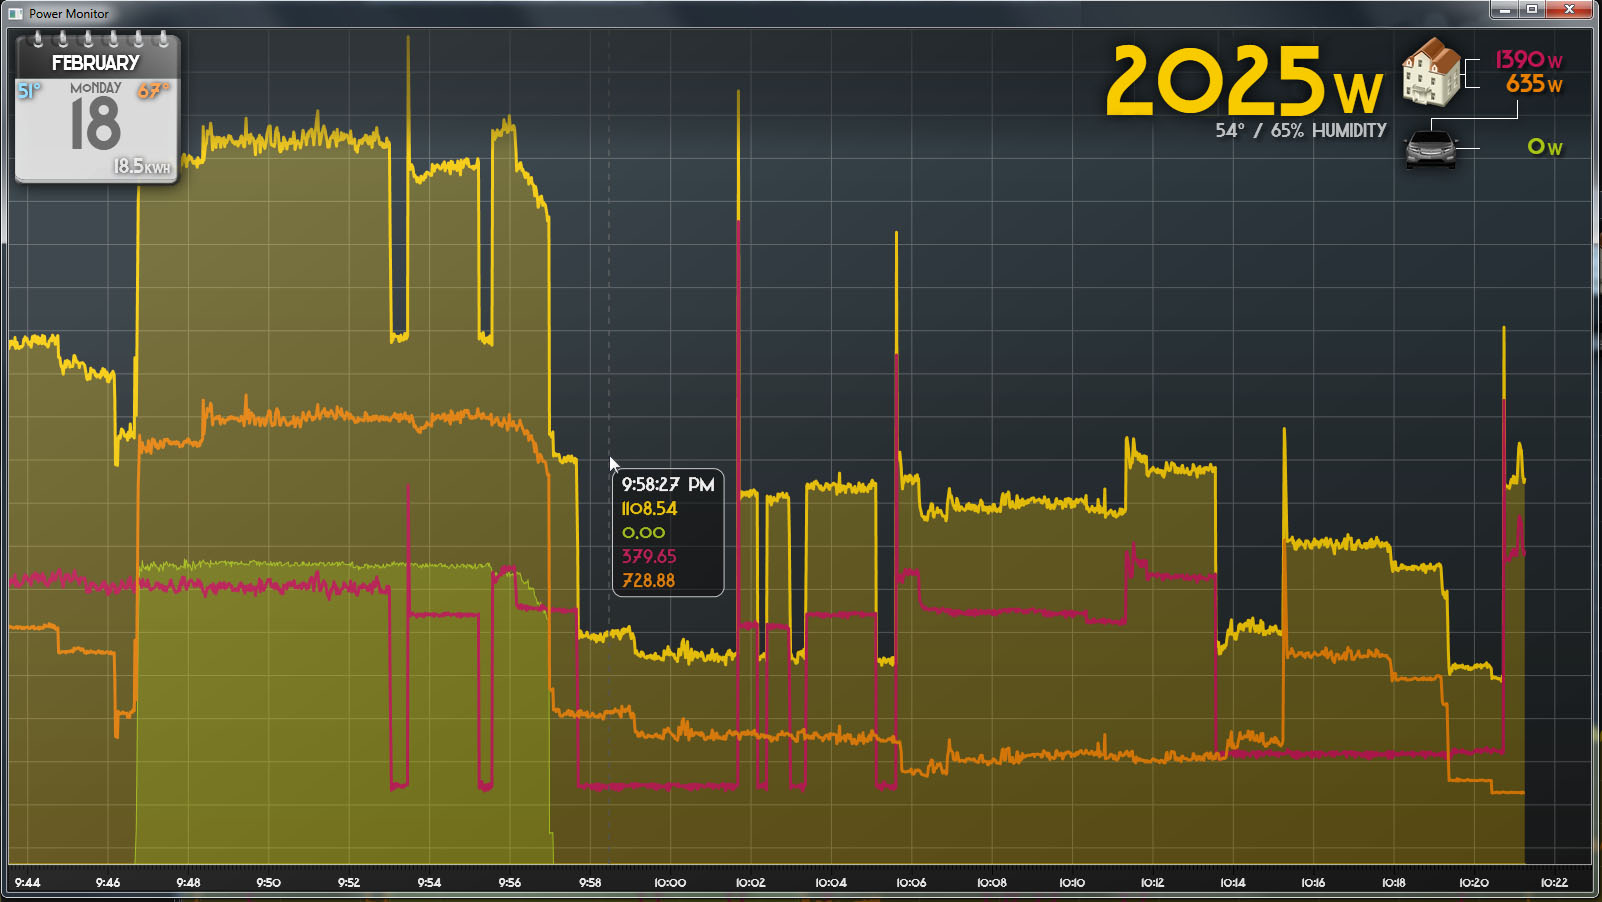This screenshot has width=1602, height=902.
Task: Click the 18.5 kWh daily usage label
Action: tap(141, 166)
